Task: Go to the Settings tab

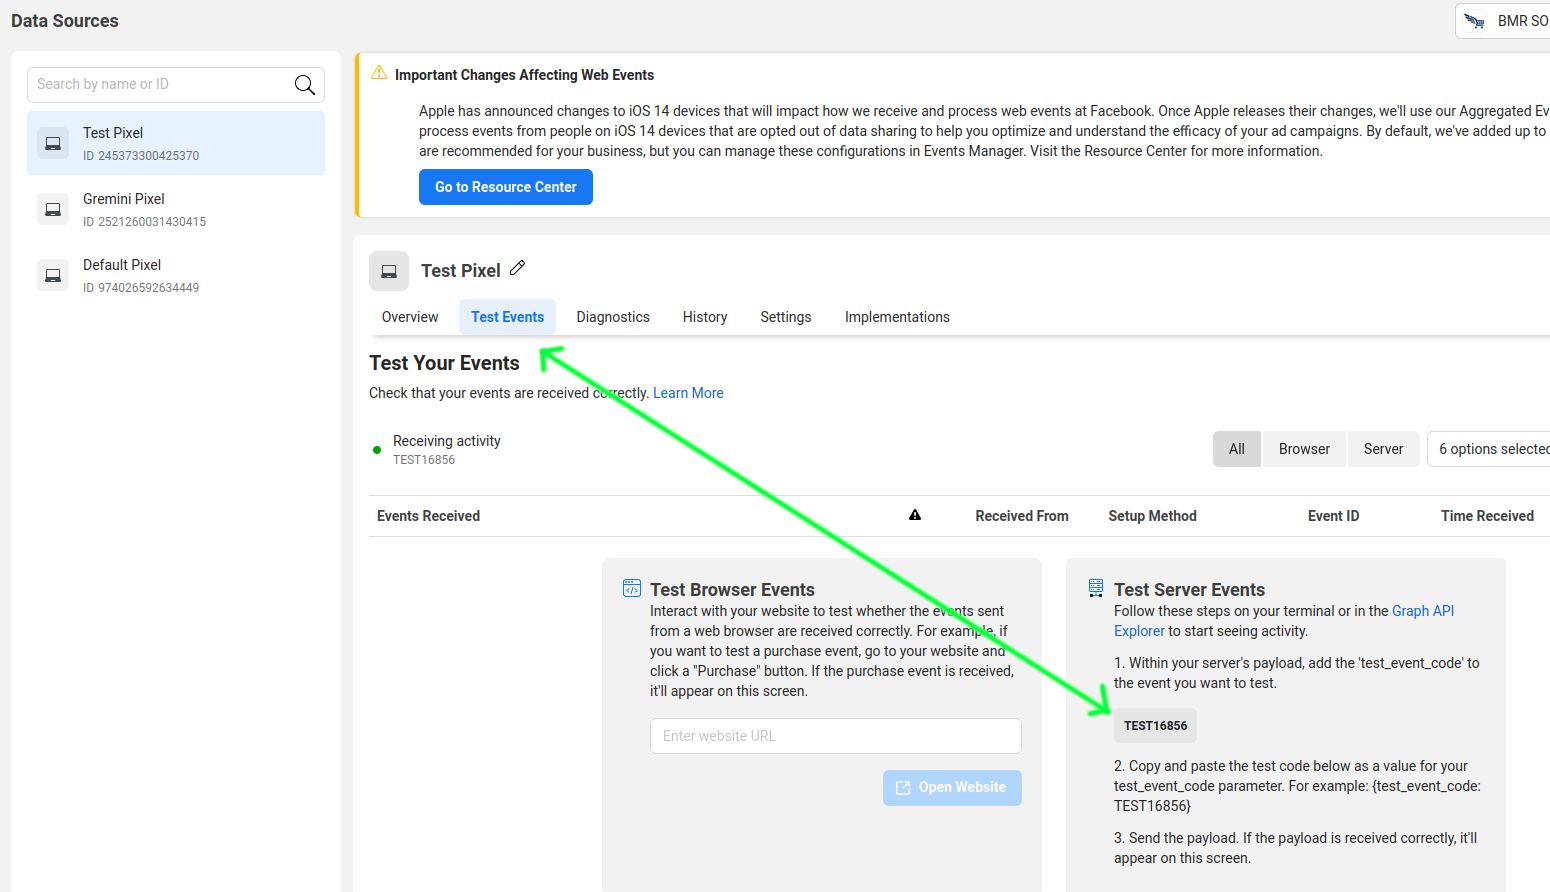Action: (x=786, y=317)
